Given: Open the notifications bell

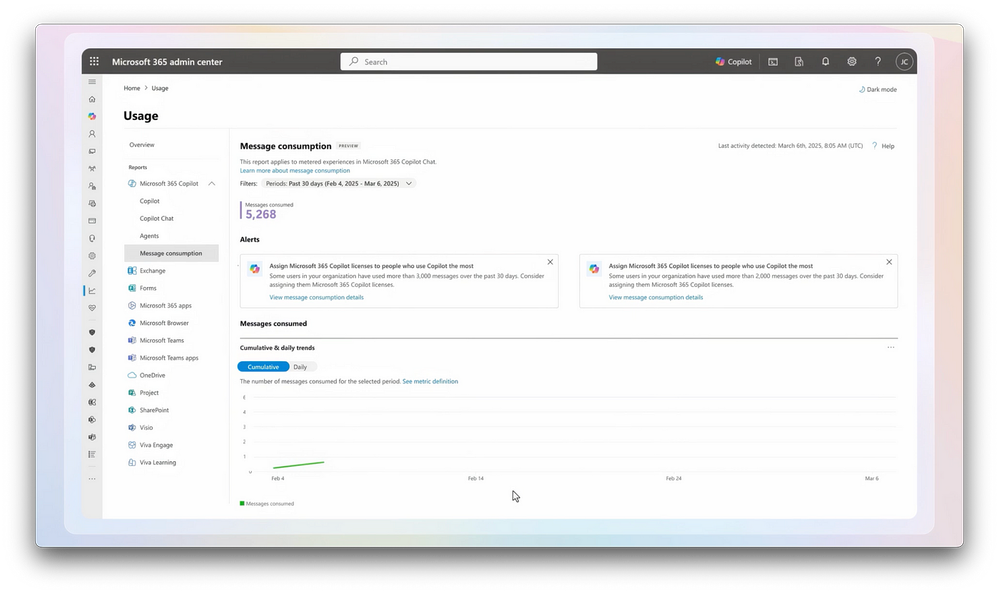Looking at the screenshot, I should coord(825,62).
